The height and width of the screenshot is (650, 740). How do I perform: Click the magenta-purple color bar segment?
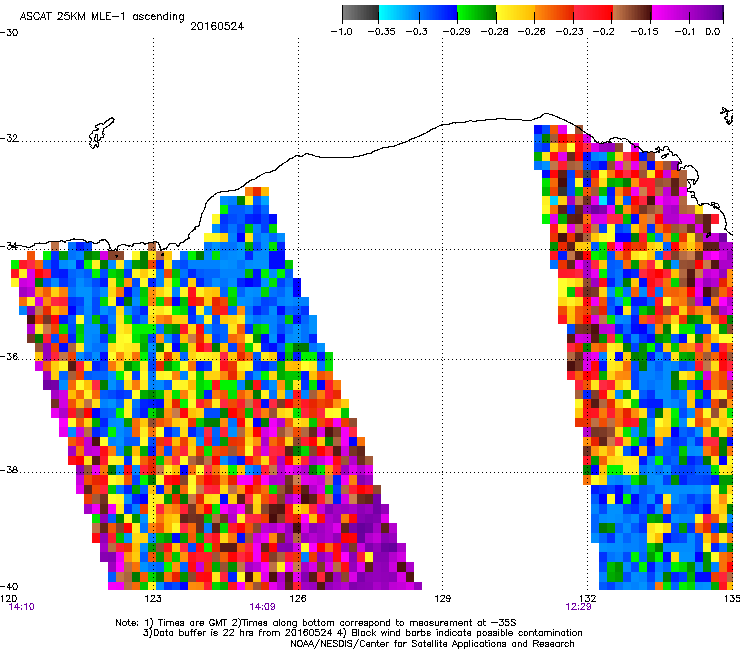coord(688,13)
